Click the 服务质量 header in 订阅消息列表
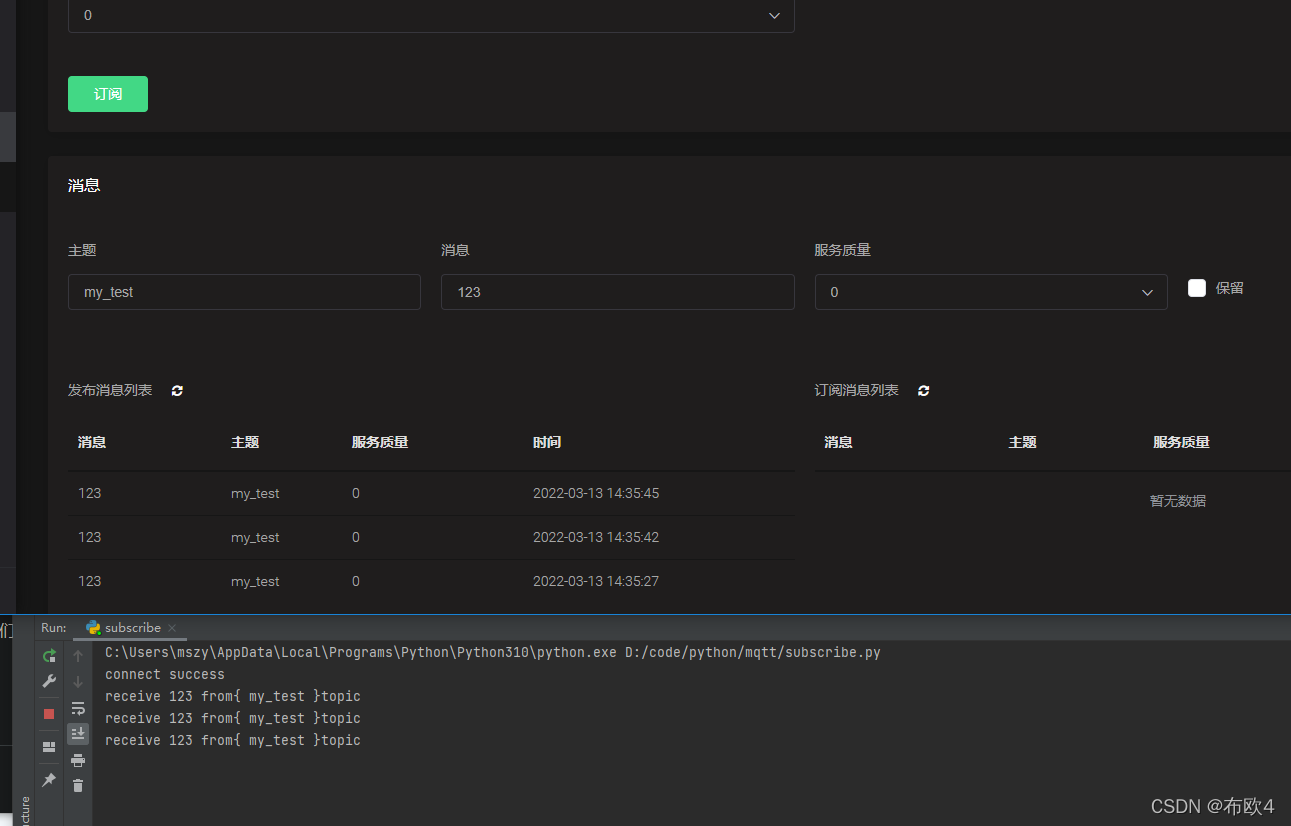The width and height of the screenshot is (1291, 826). click(1181, 442)
